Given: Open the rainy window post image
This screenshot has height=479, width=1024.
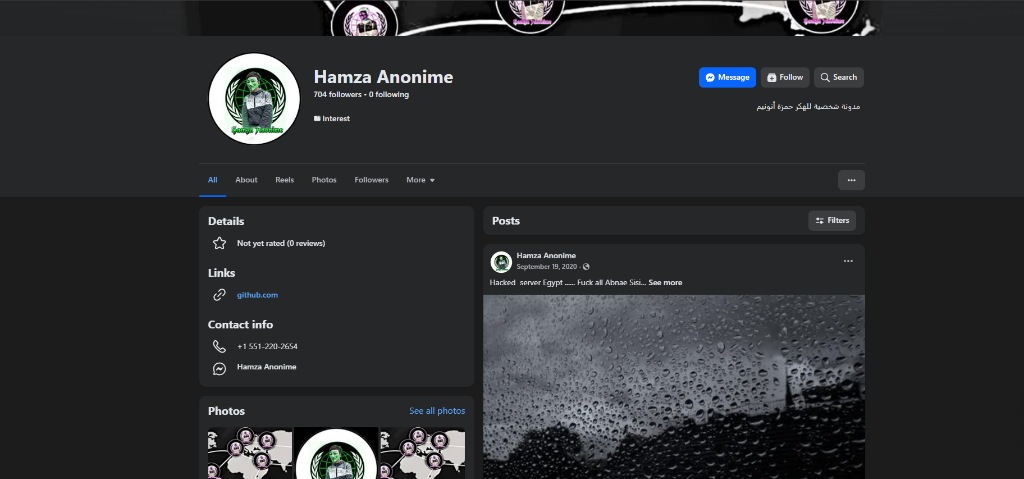Looking at the screenshot, I should [x=674, y=387].
